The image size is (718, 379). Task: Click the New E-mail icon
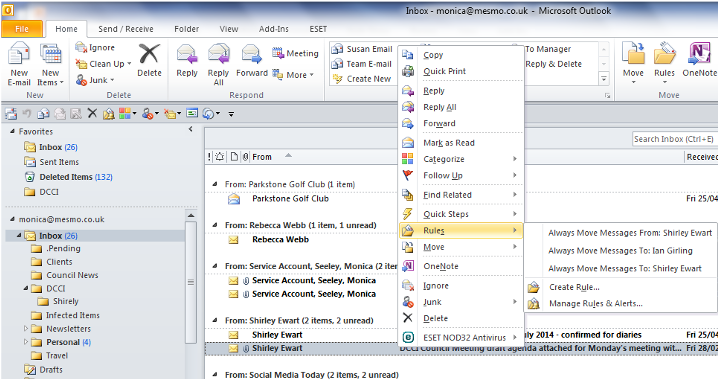coord(19,54)
